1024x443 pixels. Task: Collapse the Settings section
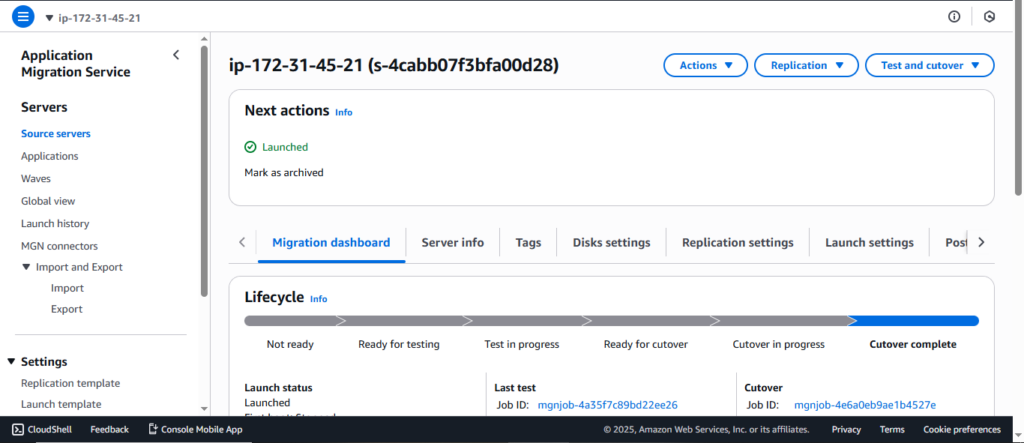click(11, 362)
